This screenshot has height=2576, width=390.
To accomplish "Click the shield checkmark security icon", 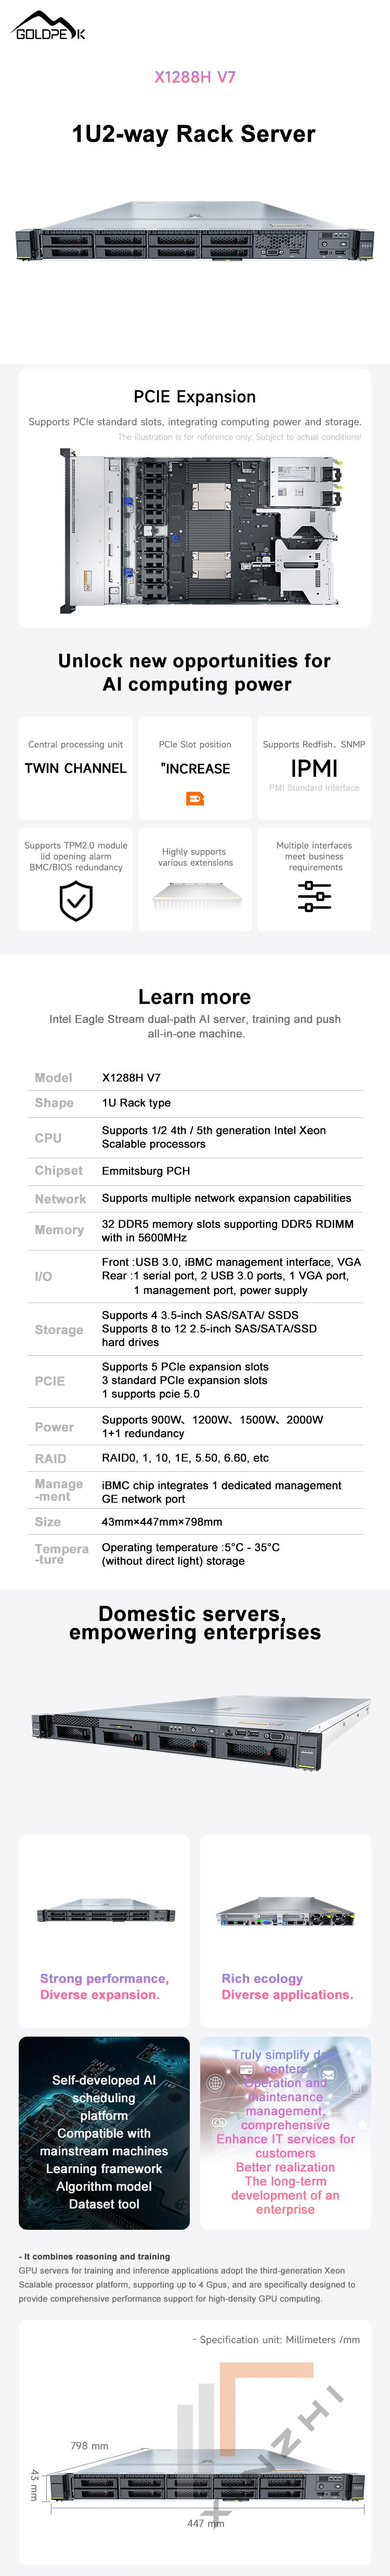I will click(x=76, y=902).
